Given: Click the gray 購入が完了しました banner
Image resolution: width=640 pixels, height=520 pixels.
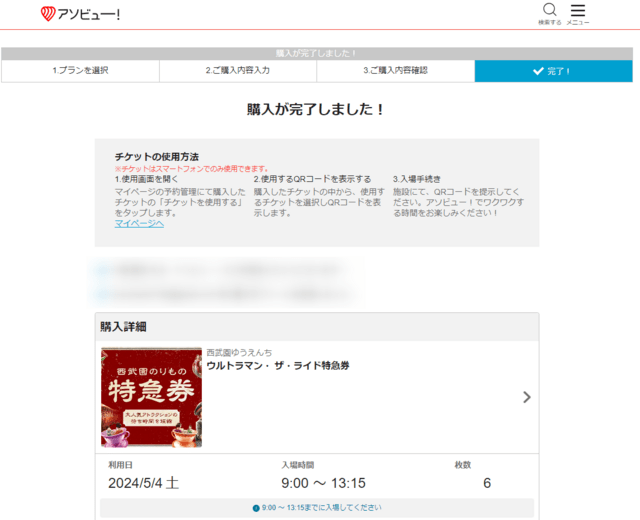Looking at the screenshot, I should tap(317, 53).
